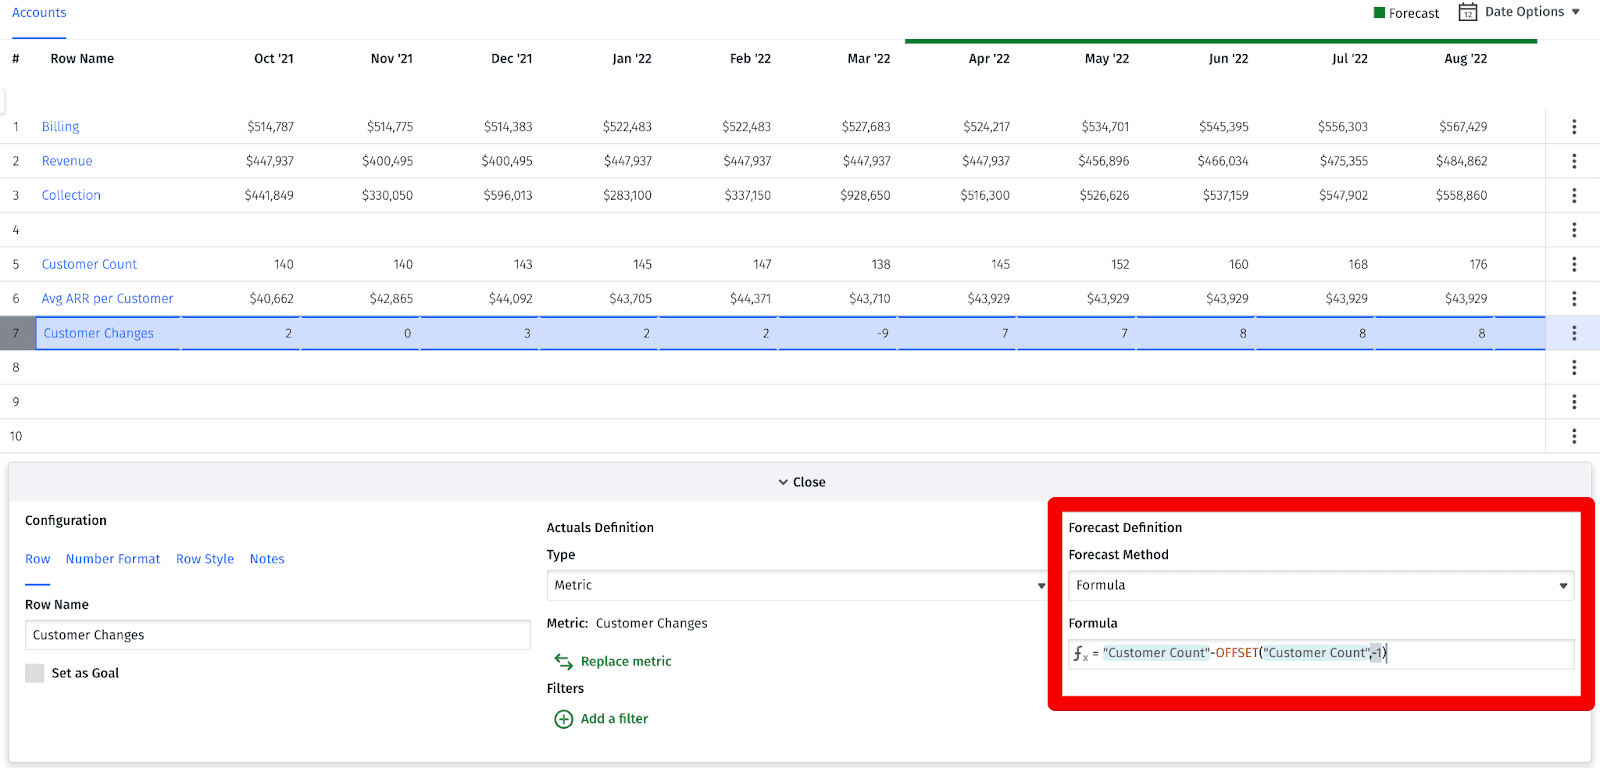The width and height of the screenshot is (1600, 768).
Task: Select Customer Count cell value 138
Action: (x=881, y=264)
